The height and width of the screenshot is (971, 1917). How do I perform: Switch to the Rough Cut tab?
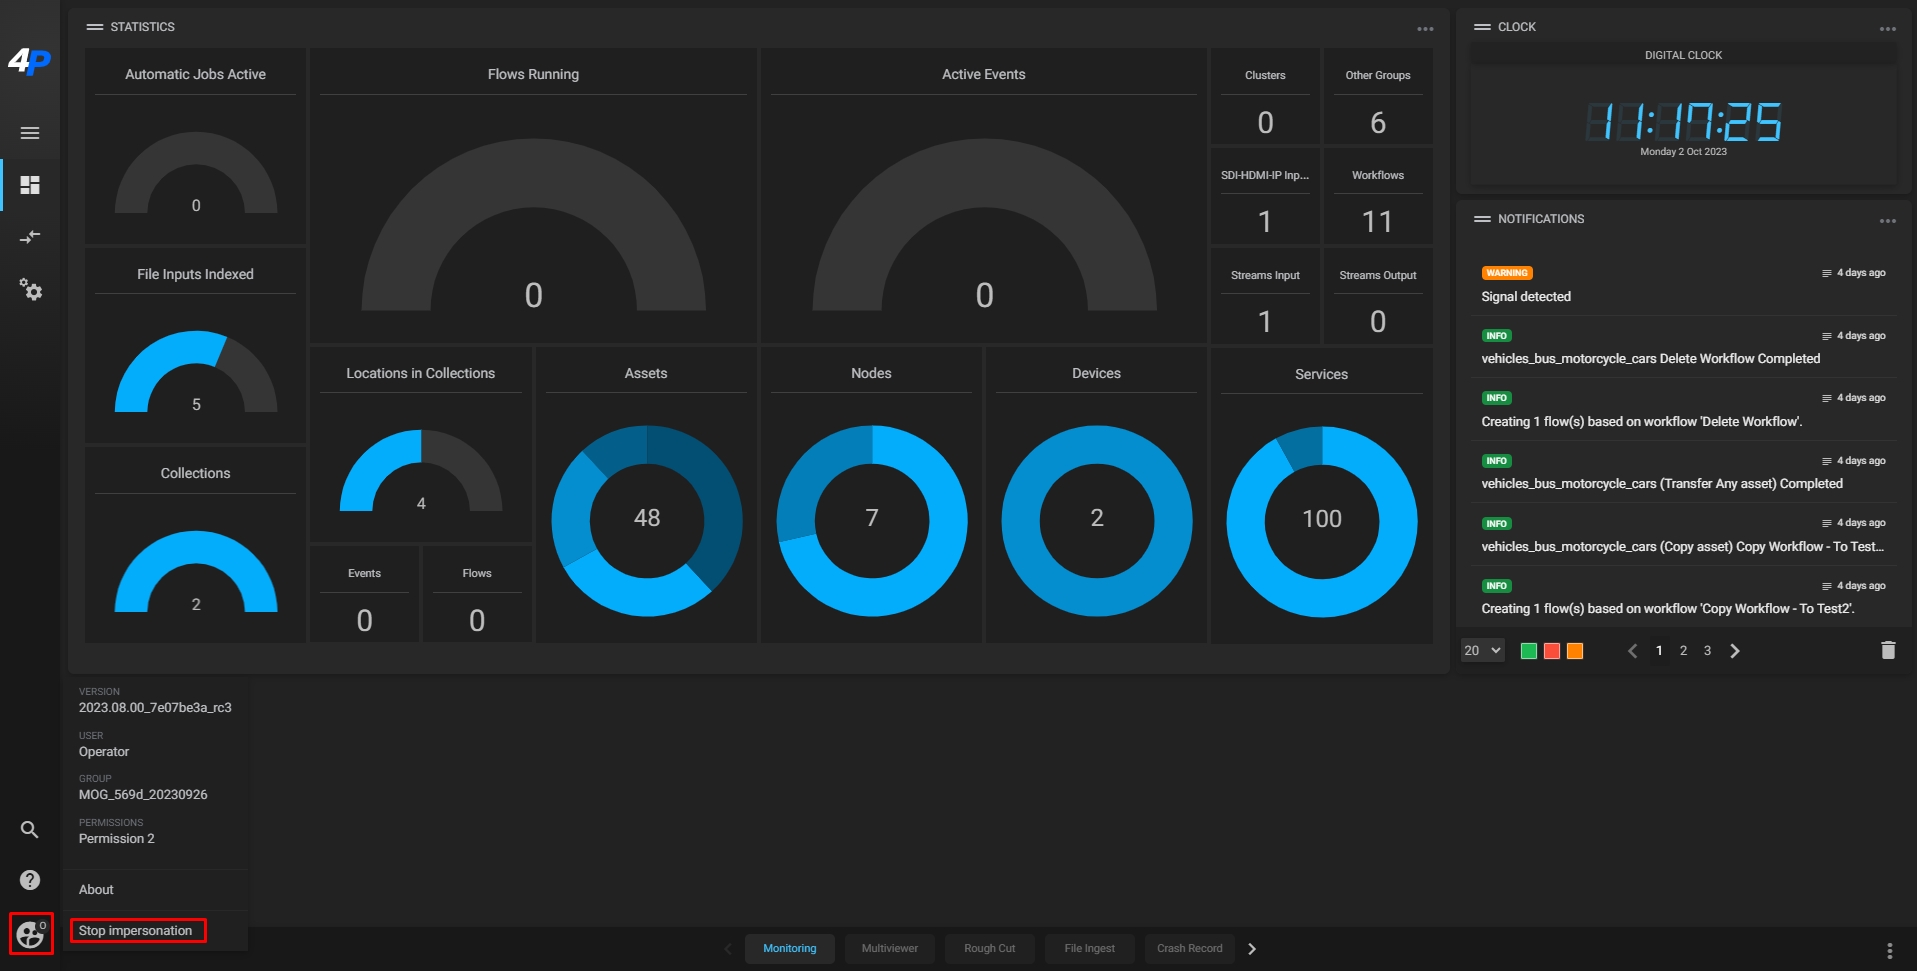990,949
